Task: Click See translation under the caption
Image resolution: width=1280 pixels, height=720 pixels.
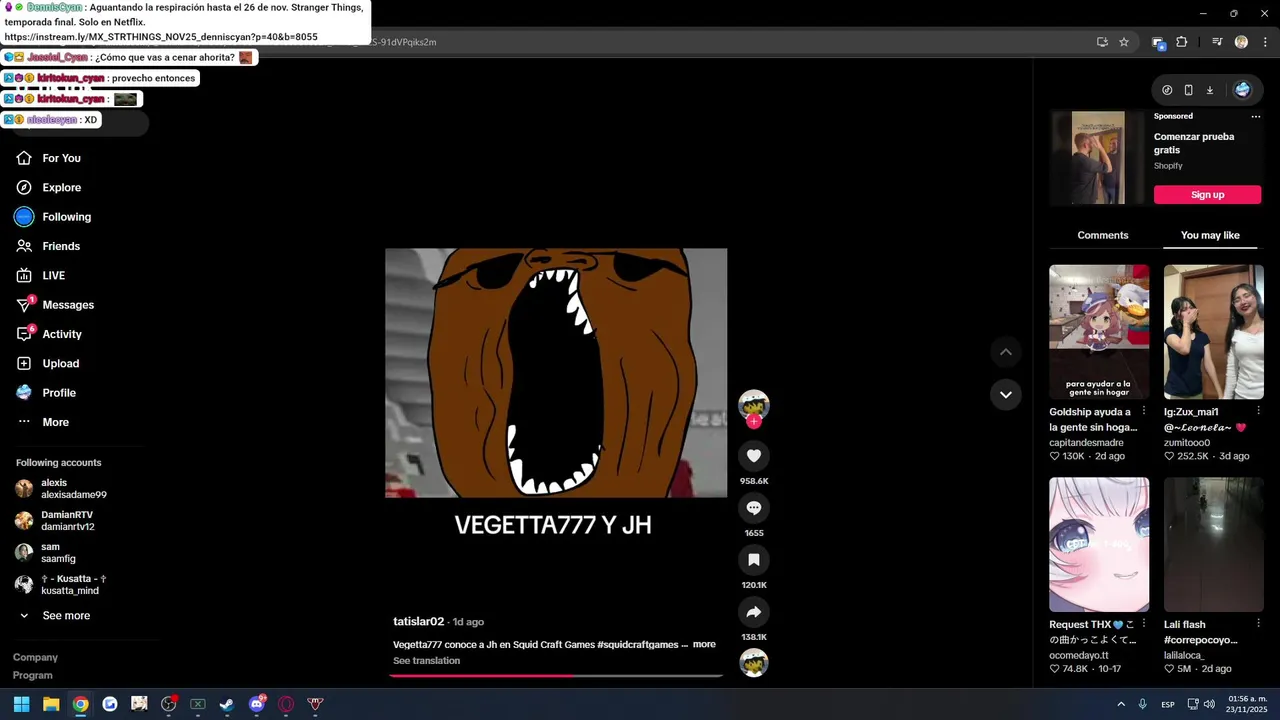Action: [426, 661]
